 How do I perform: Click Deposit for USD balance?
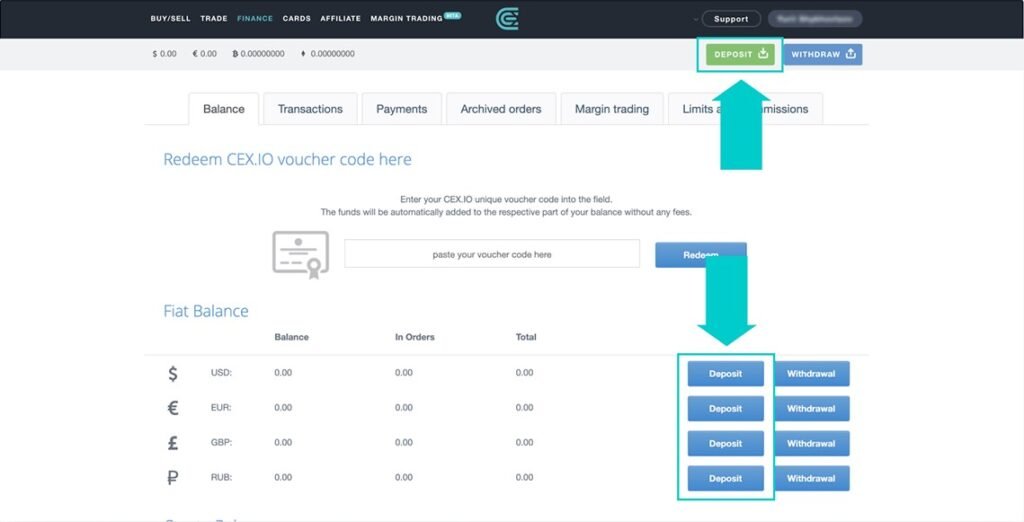click(725, 374)
